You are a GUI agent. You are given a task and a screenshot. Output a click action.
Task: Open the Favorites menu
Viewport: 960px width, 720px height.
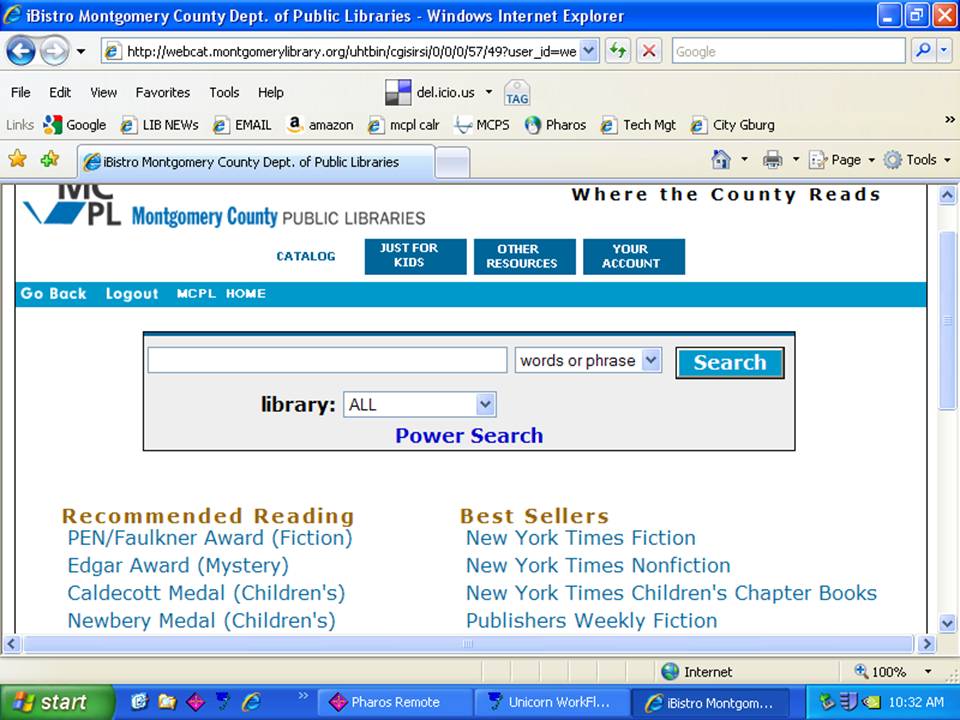coord(163,92)
